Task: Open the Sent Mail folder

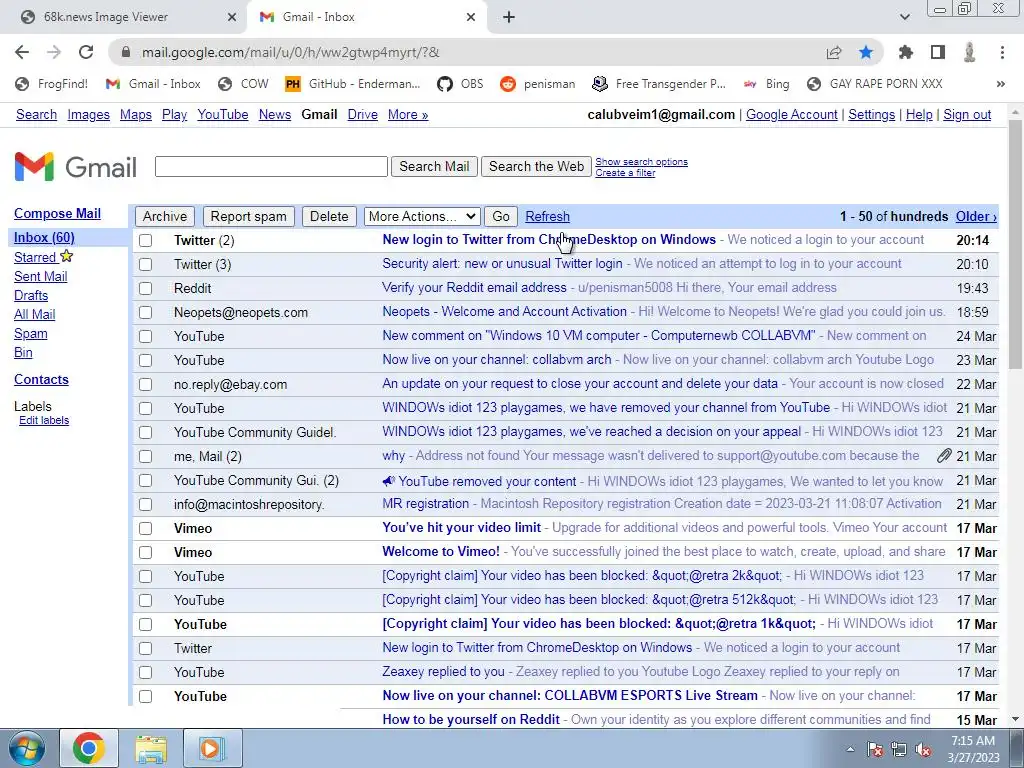Action: (40, 276)
